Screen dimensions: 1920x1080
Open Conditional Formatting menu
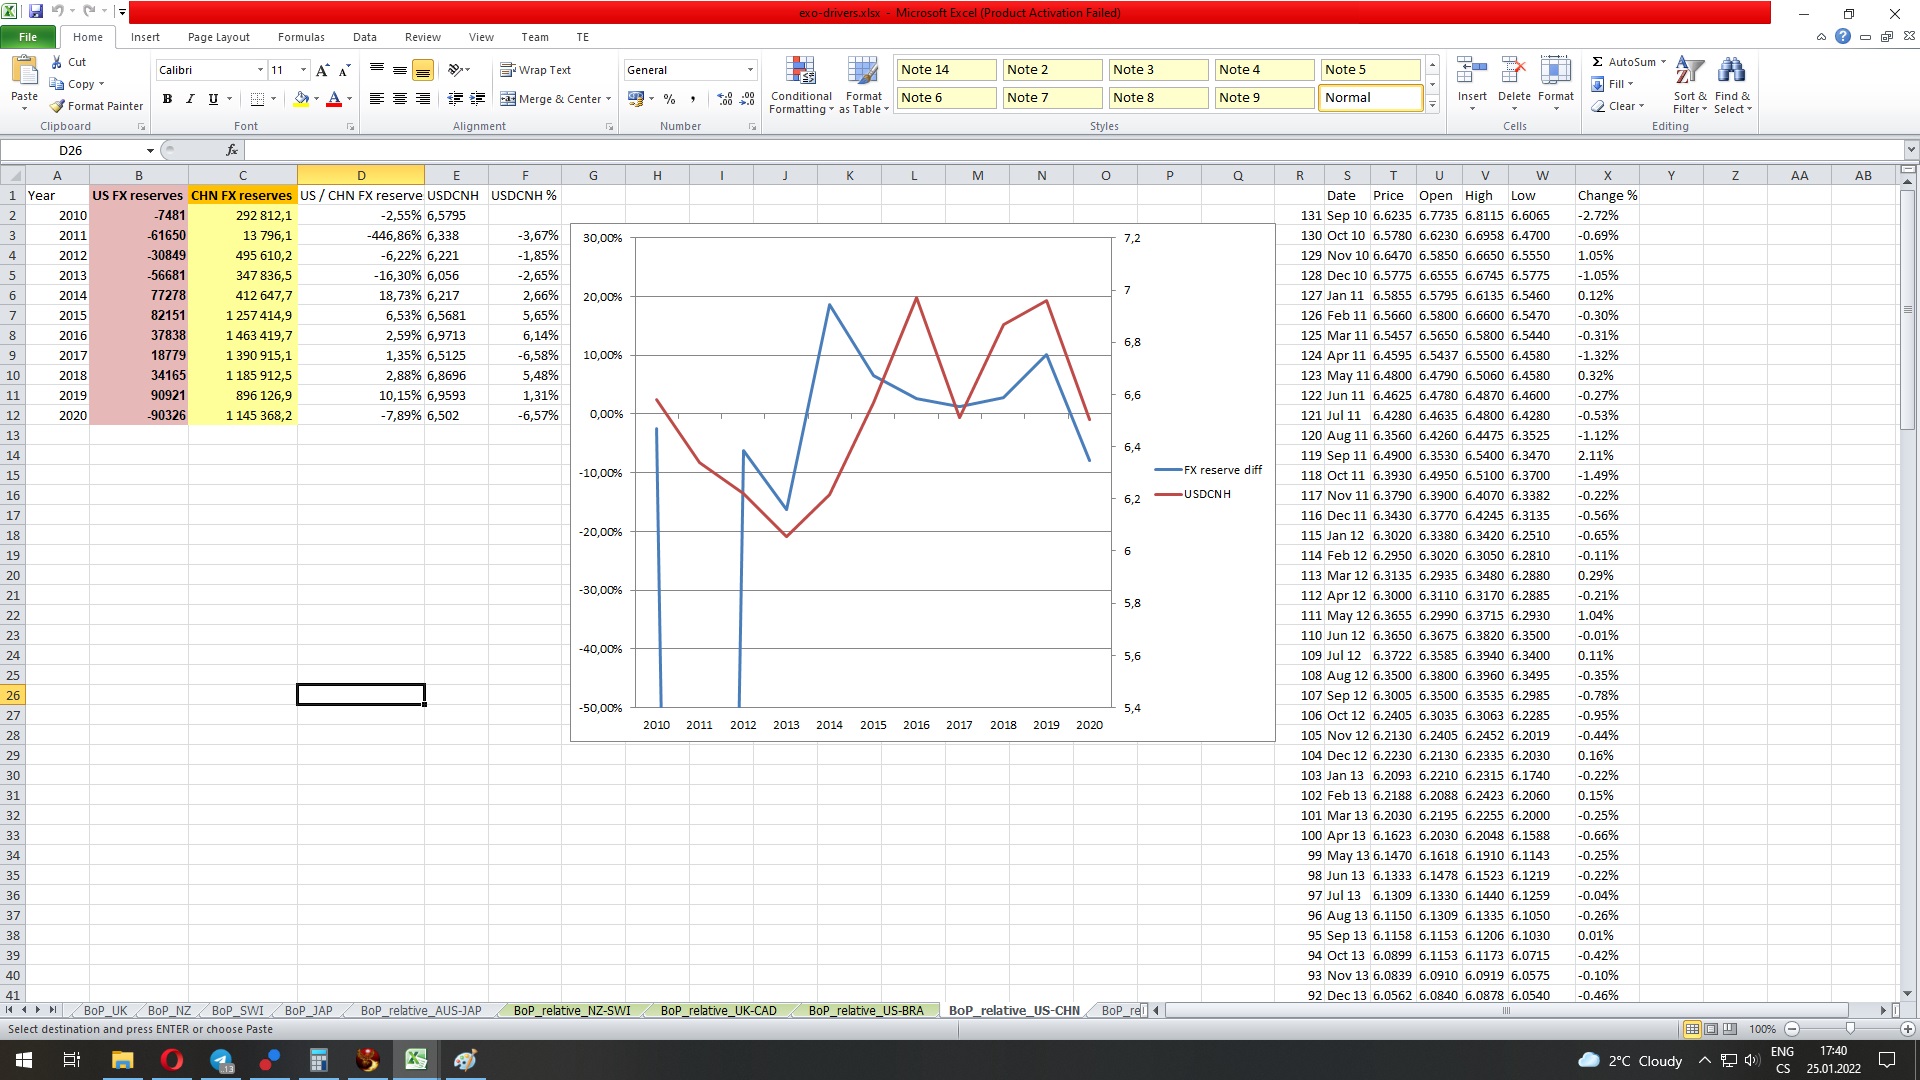(x=801, y=85)
